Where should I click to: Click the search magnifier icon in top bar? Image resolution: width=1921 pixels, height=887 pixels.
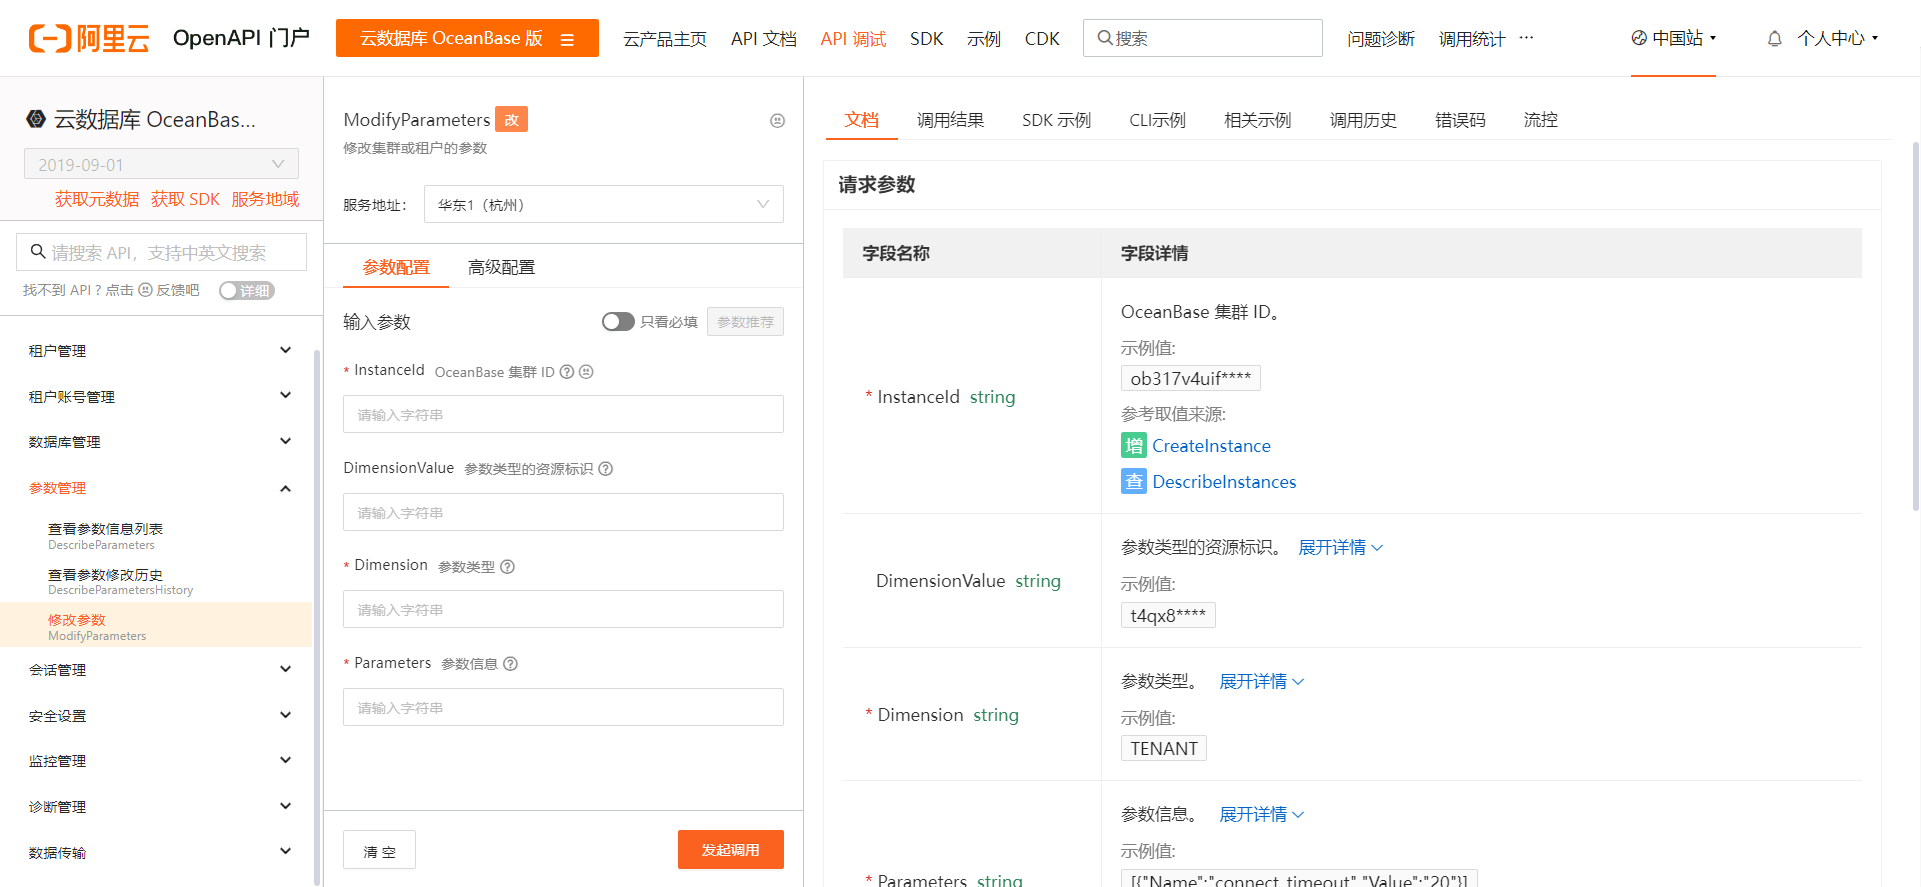pos(1104,38)
